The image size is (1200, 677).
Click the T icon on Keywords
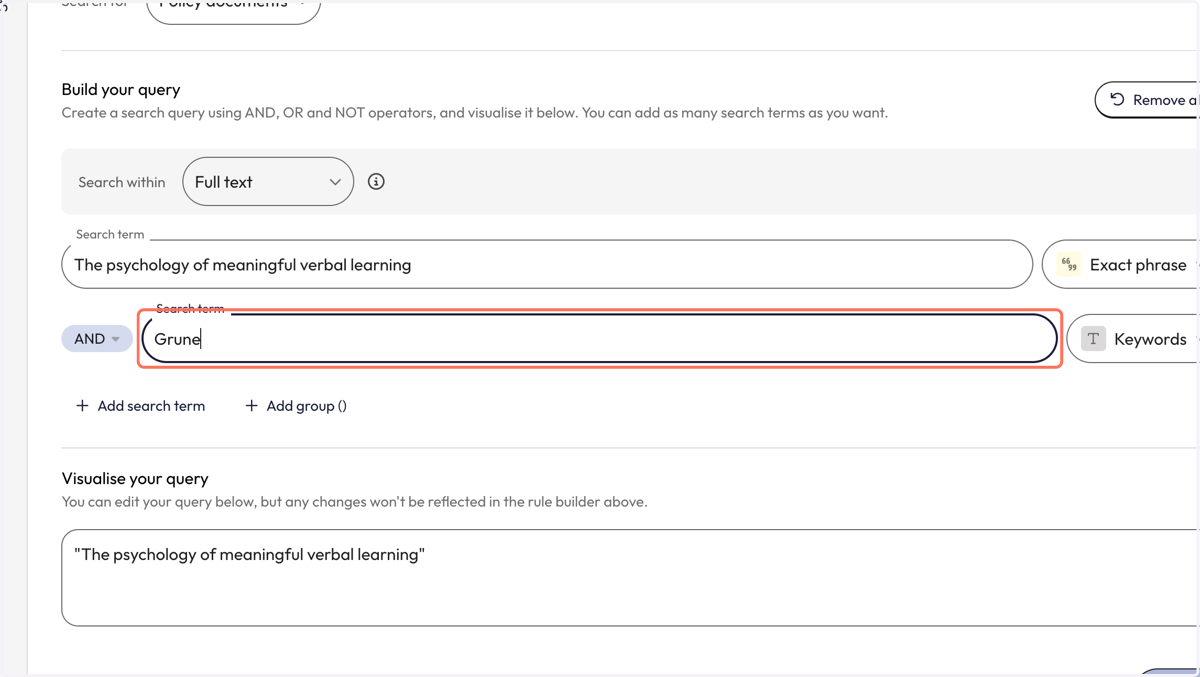click(x=1093, y=339)
